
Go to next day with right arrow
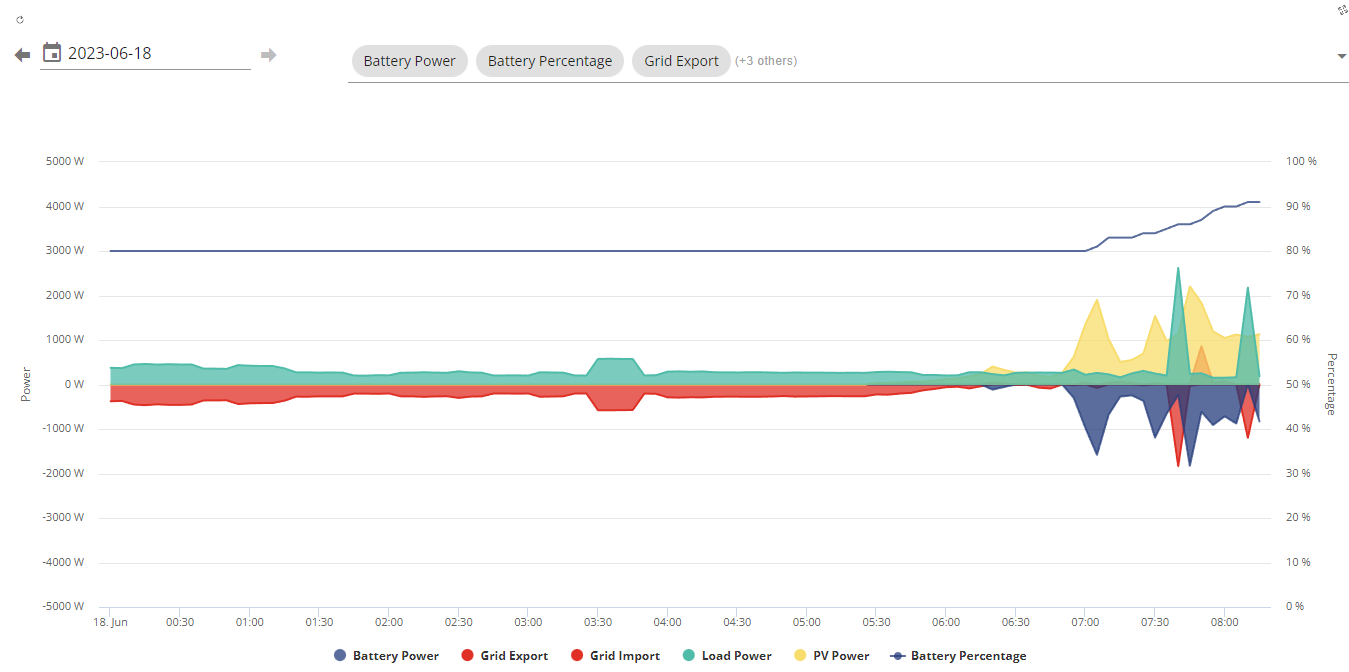pos(268,54)
